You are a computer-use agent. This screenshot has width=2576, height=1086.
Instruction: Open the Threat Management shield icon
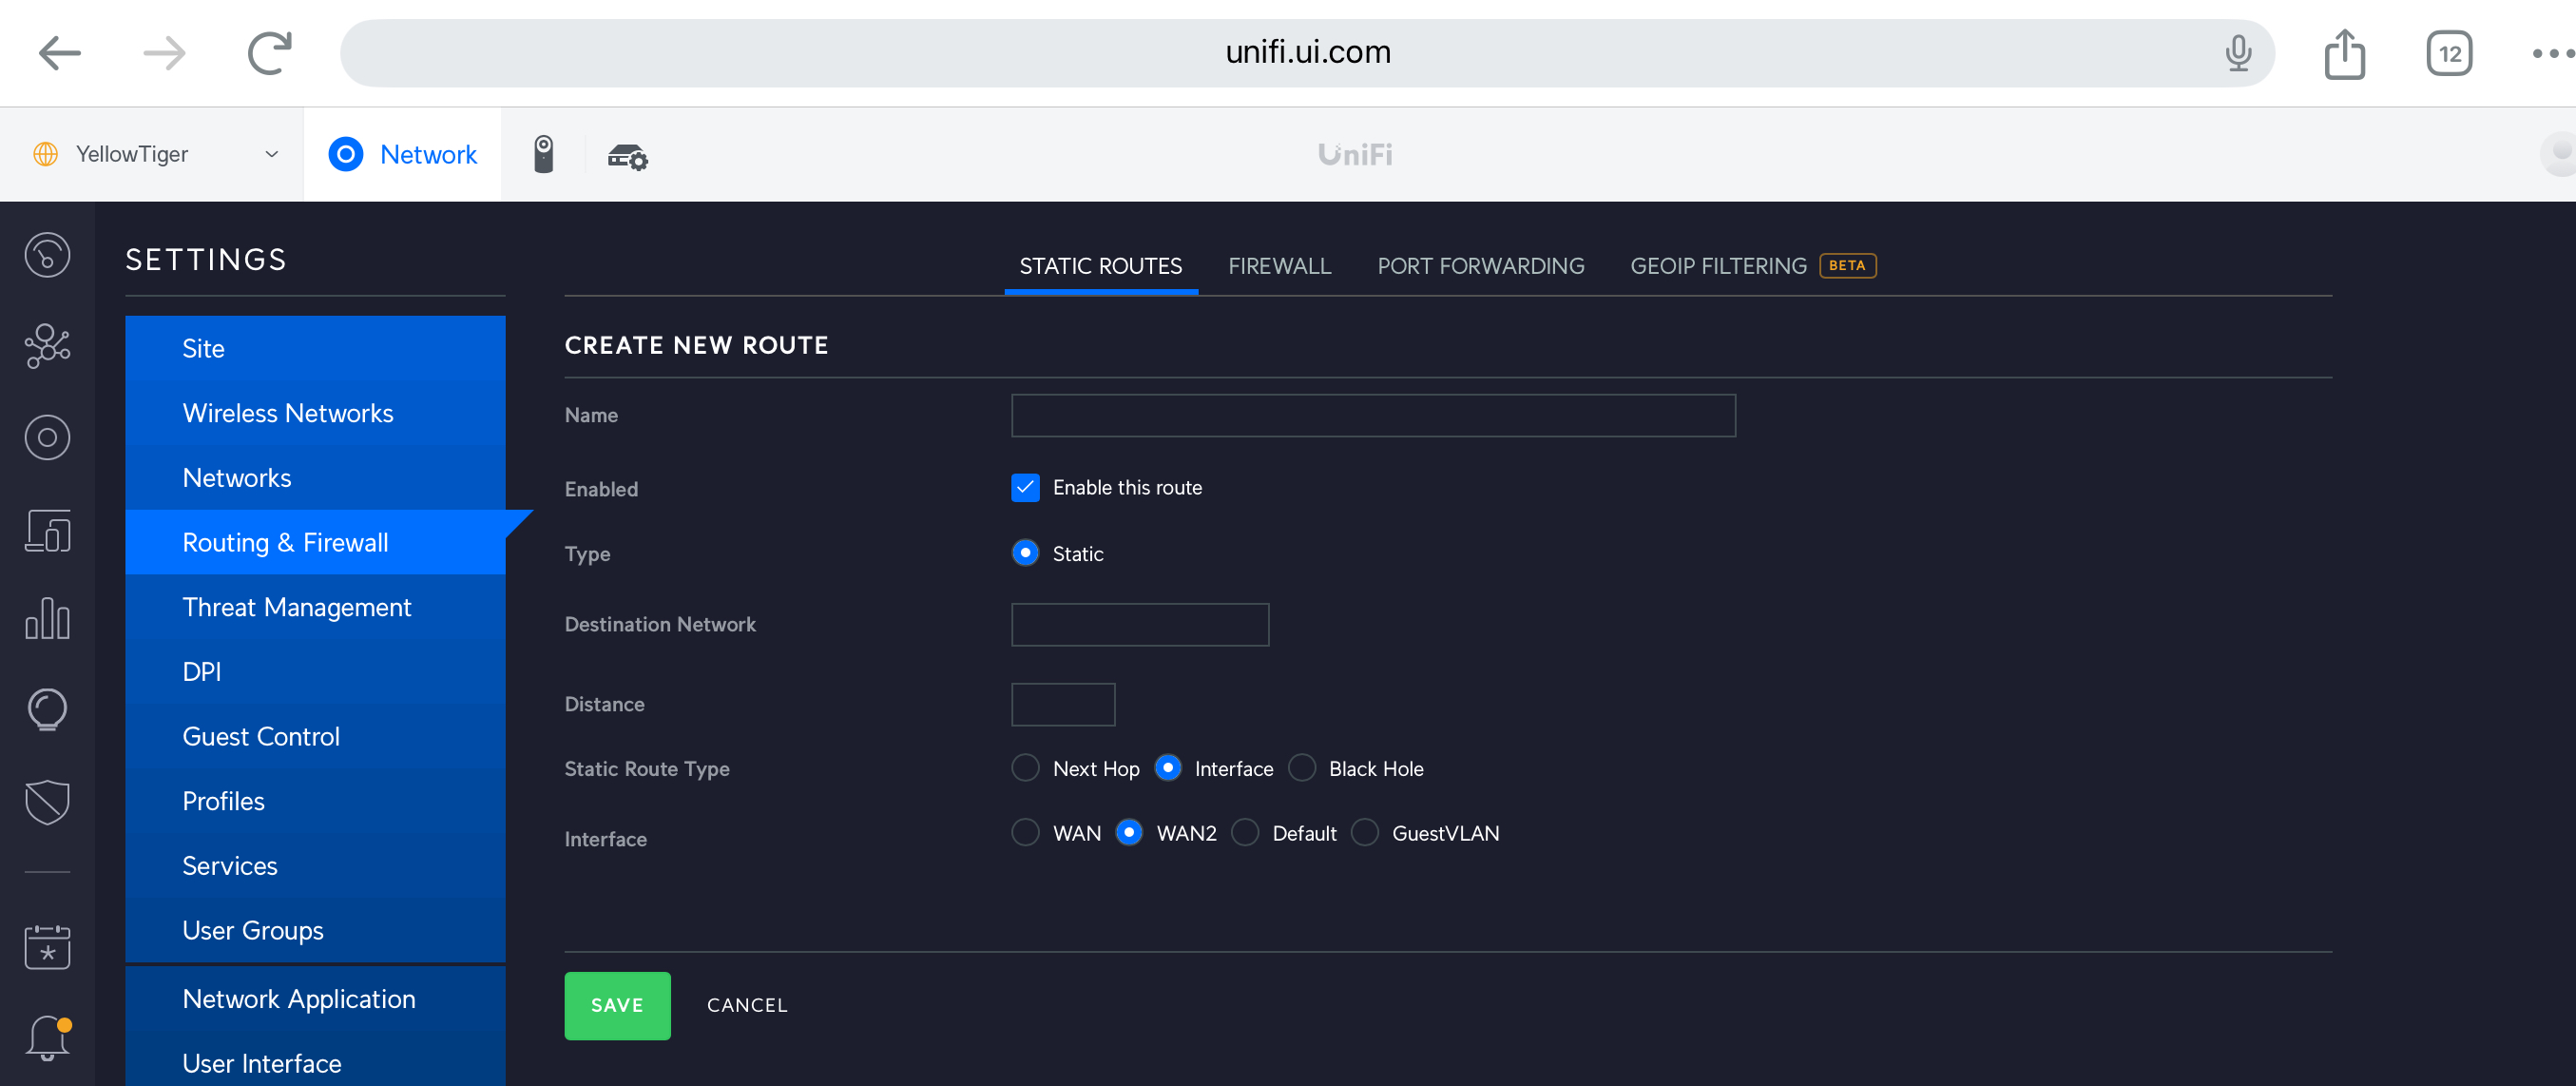(x=47, y=801)
